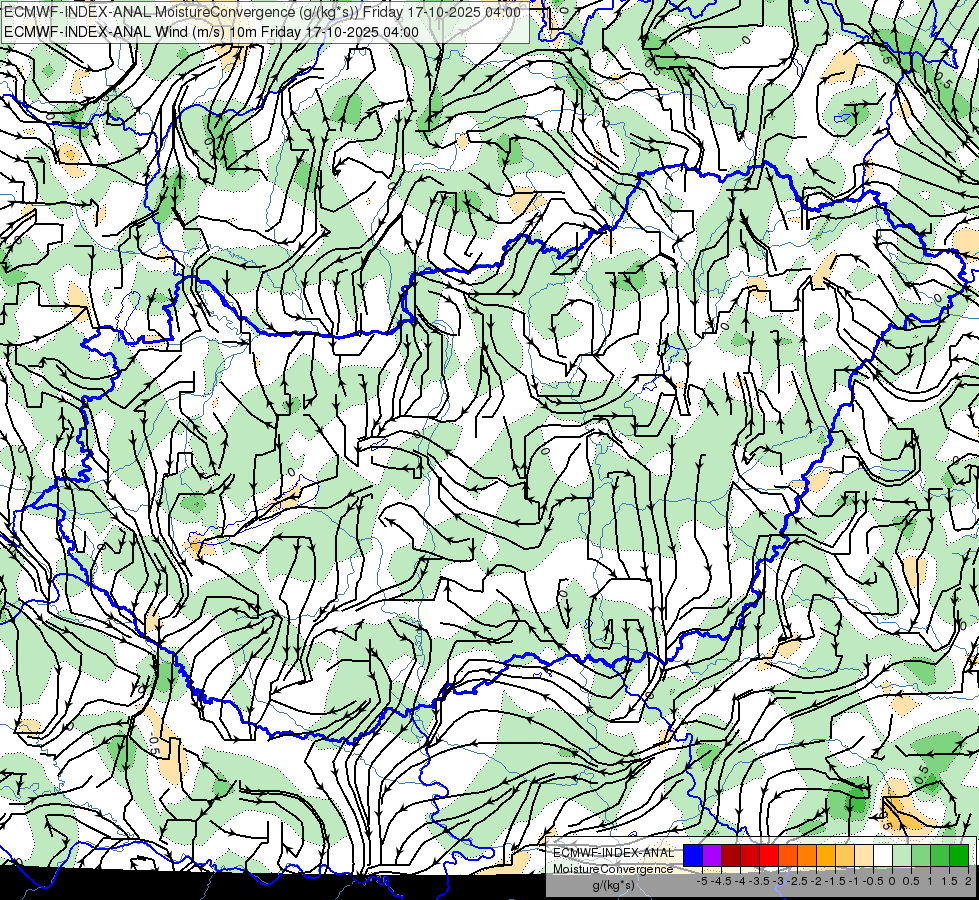Select the purple legend color swatch
979x900 pixels.
pyautogui.click(x=711, y=855)
